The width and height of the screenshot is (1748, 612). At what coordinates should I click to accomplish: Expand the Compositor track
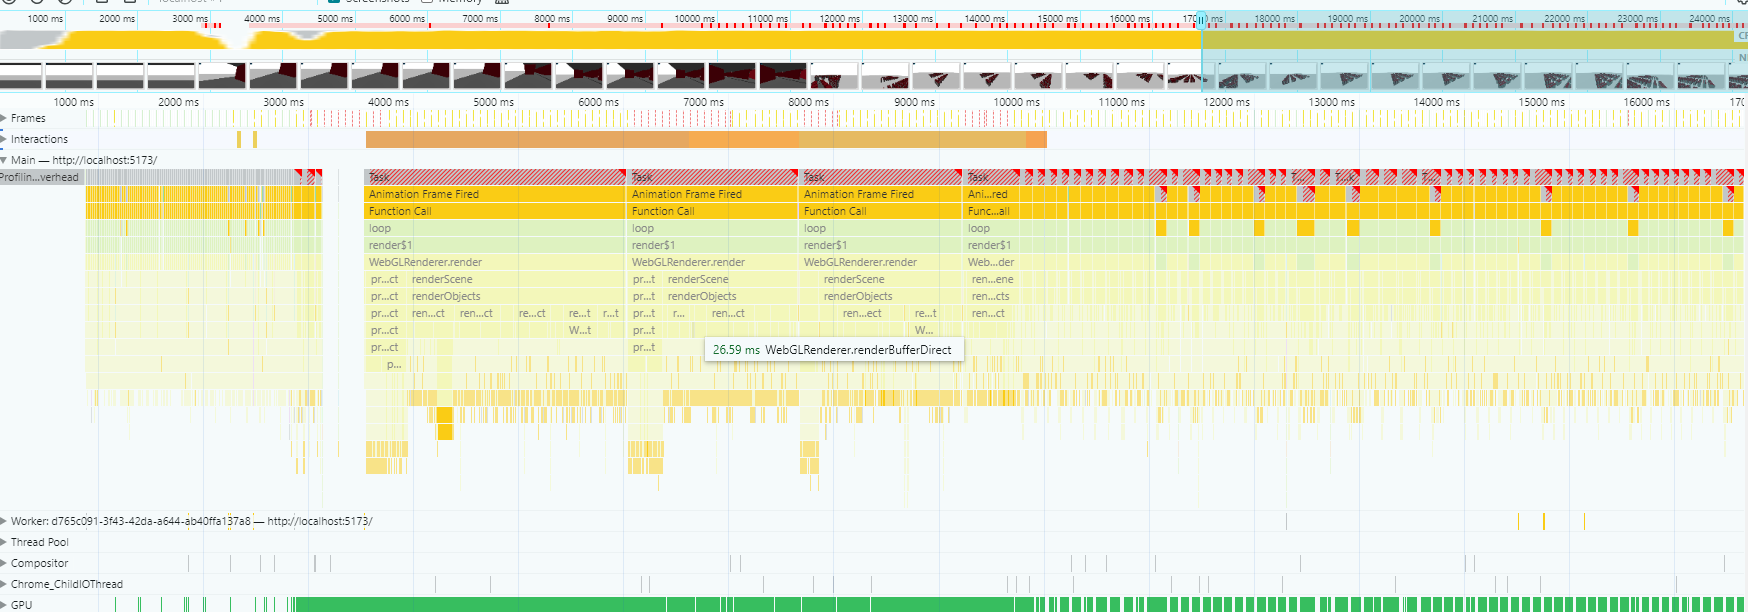(4, 563)
